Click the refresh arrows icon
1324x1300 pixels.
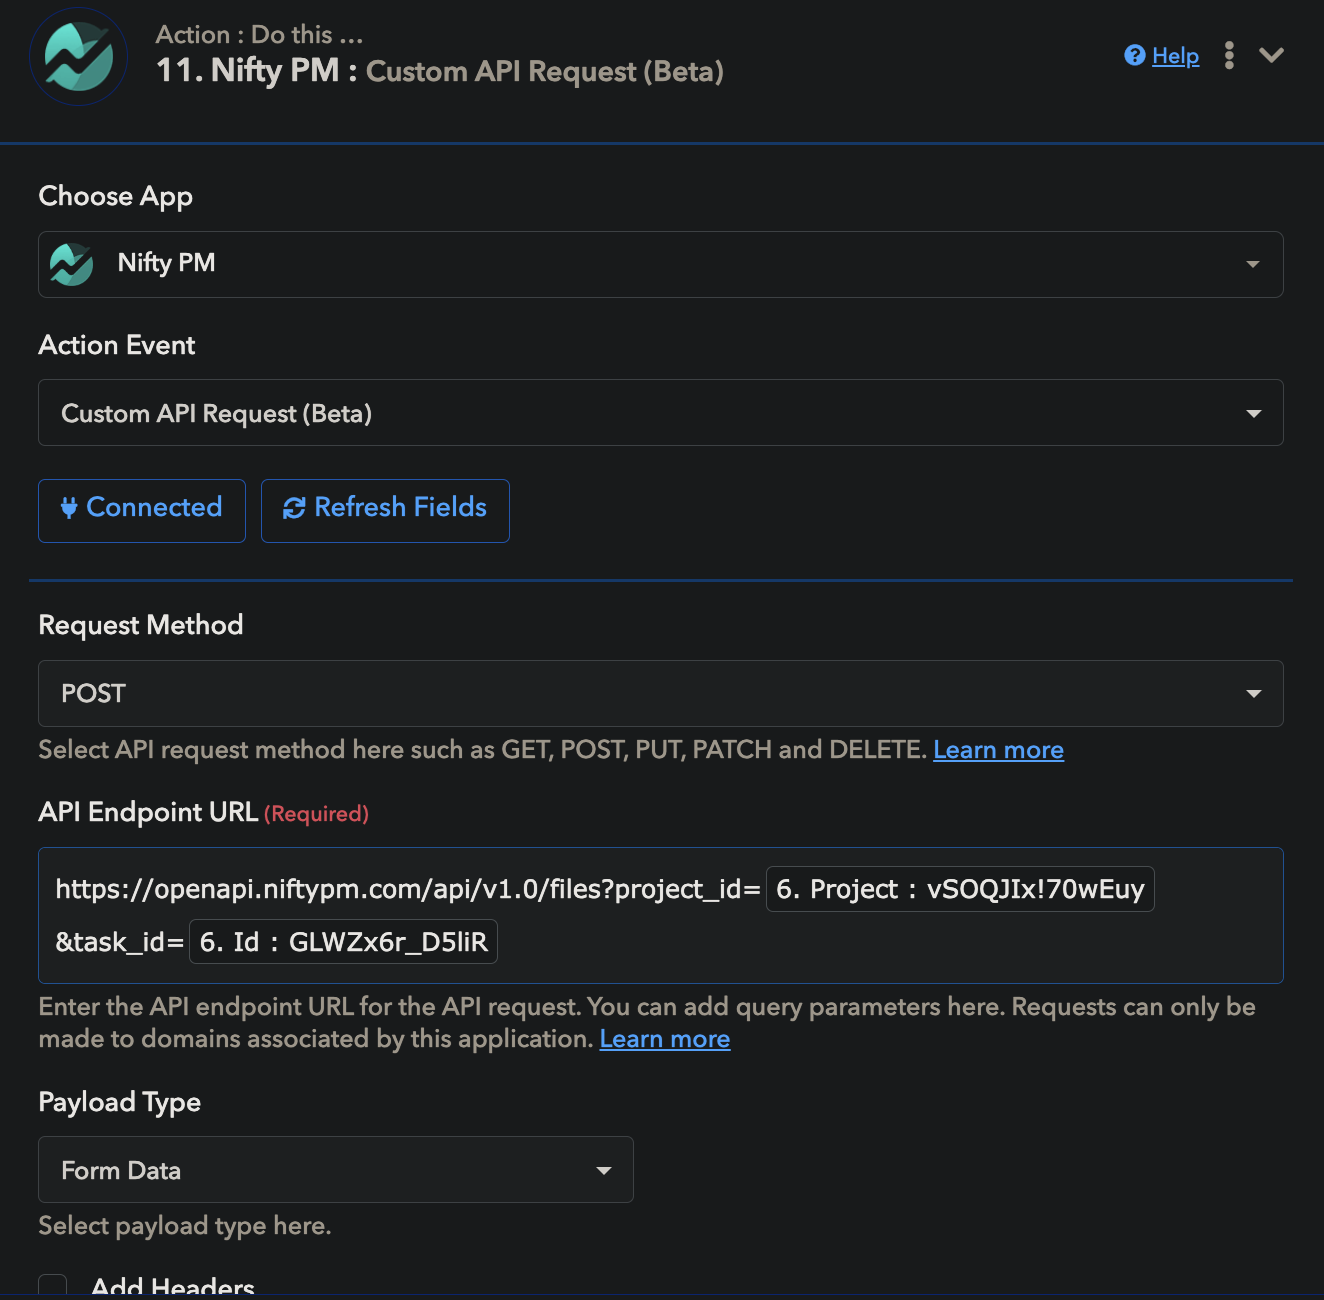click(x=294, y=508)
